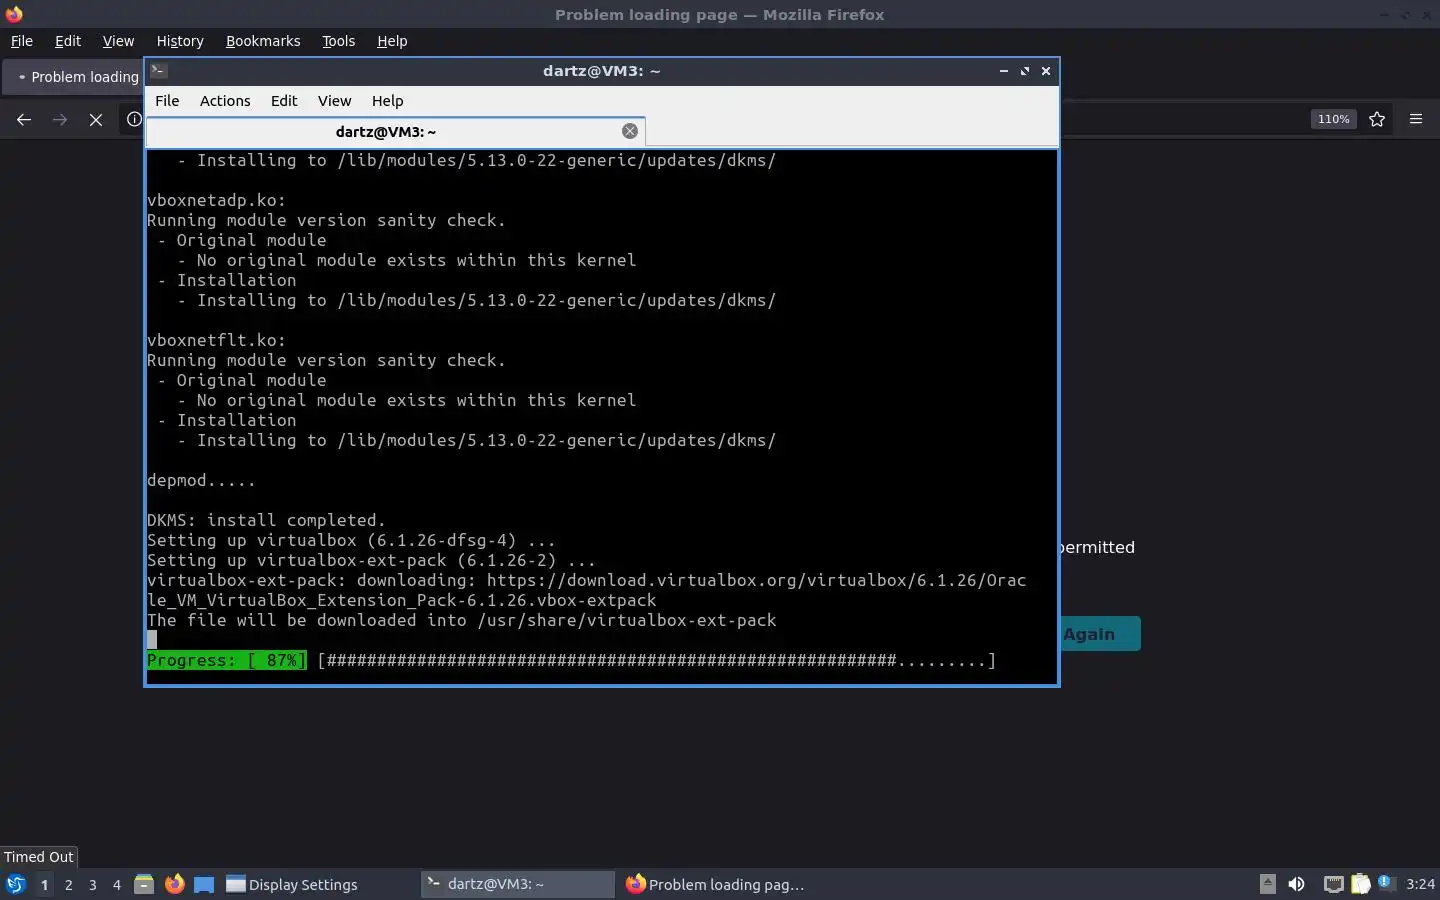Launch Firefox from the taskbar quick-launch icon
The width and height of the screenshot is (1440, 900).
click(x=174, y=884)
